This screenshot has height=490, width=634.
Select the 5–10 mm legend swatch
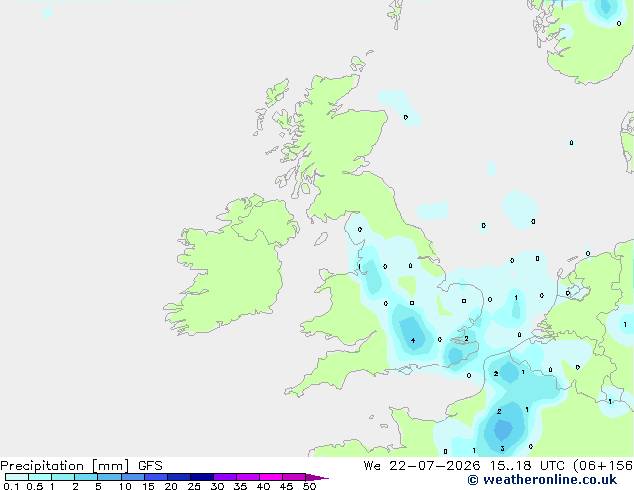click(109, 477)
